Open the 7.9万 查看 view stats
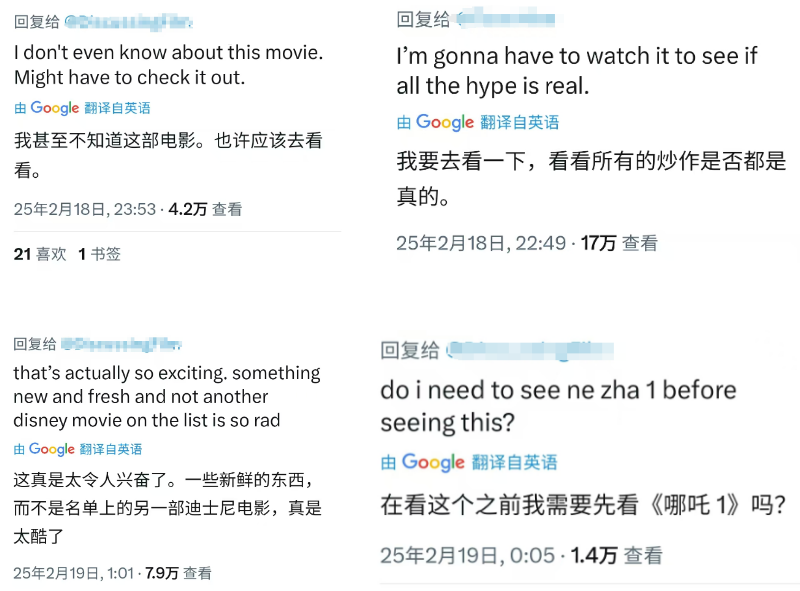 coord(179,573)
